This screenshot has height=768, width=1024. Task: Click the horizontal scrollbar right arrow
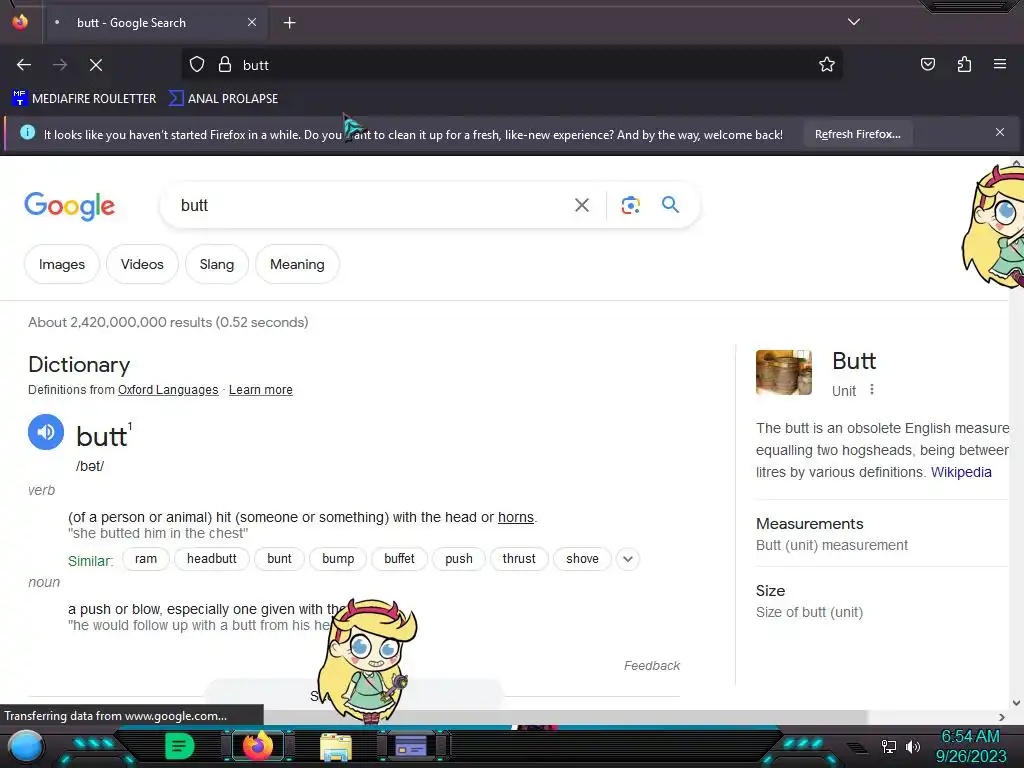tap(1002, 717)
